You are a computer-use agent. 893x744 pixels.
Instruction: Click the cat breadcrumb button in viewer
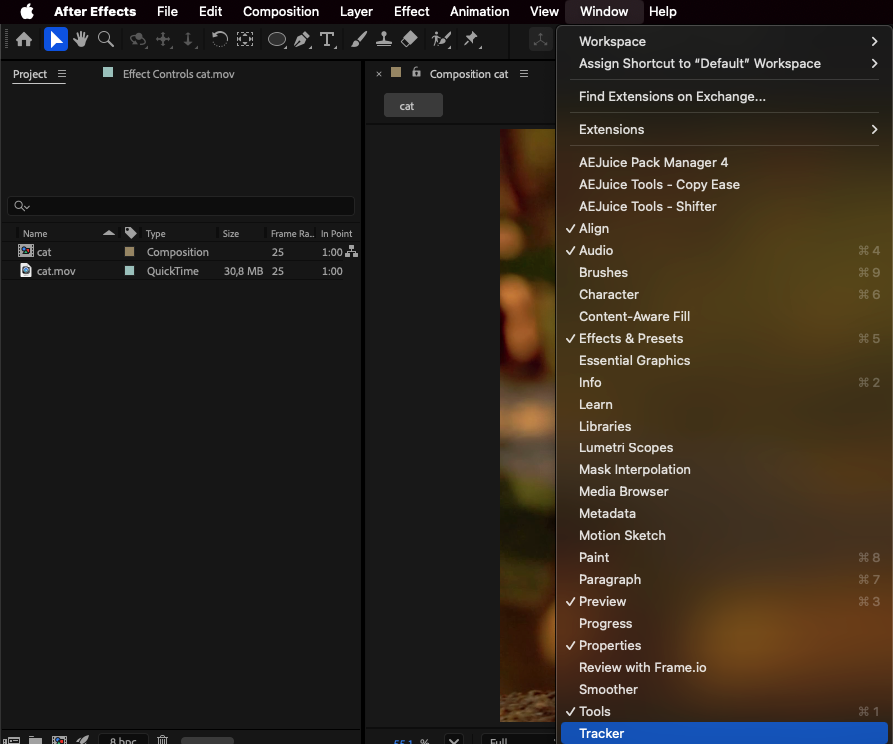coord(413,105)
